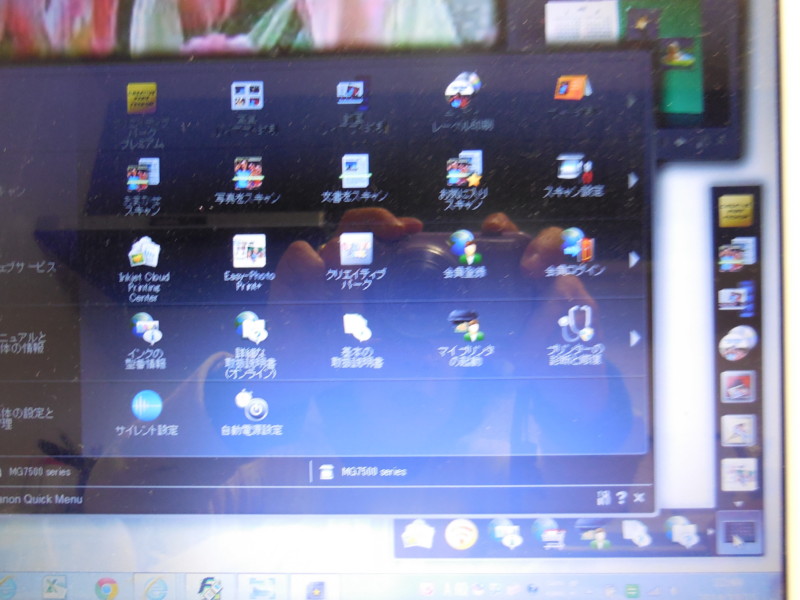Open Internet Explorer beside Chrome in taskbar
This screenshot has width=800, height=600.
[155, 588]
